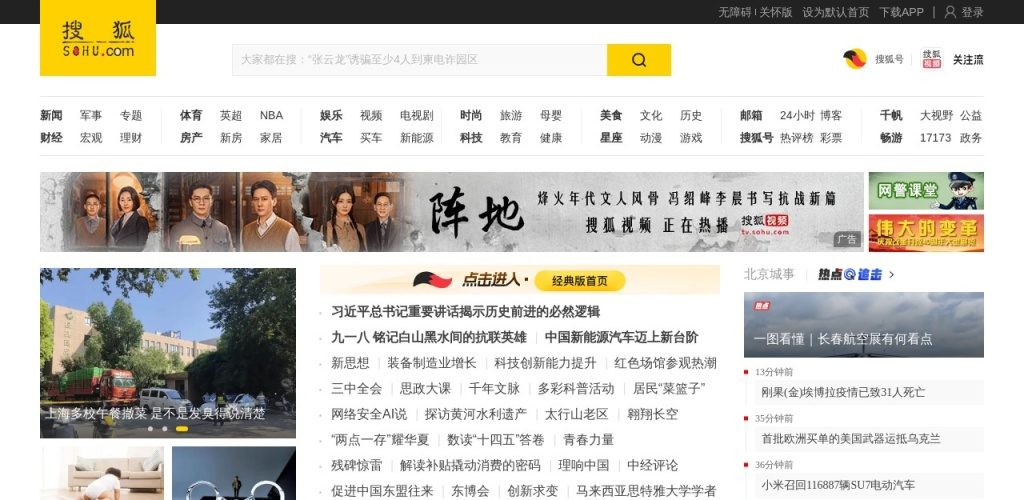Viewport: 1024px width, 500px height.
Task: Open headline 九一八 铭记白山黑水间的抗联英雄
Action: (428, 337)
